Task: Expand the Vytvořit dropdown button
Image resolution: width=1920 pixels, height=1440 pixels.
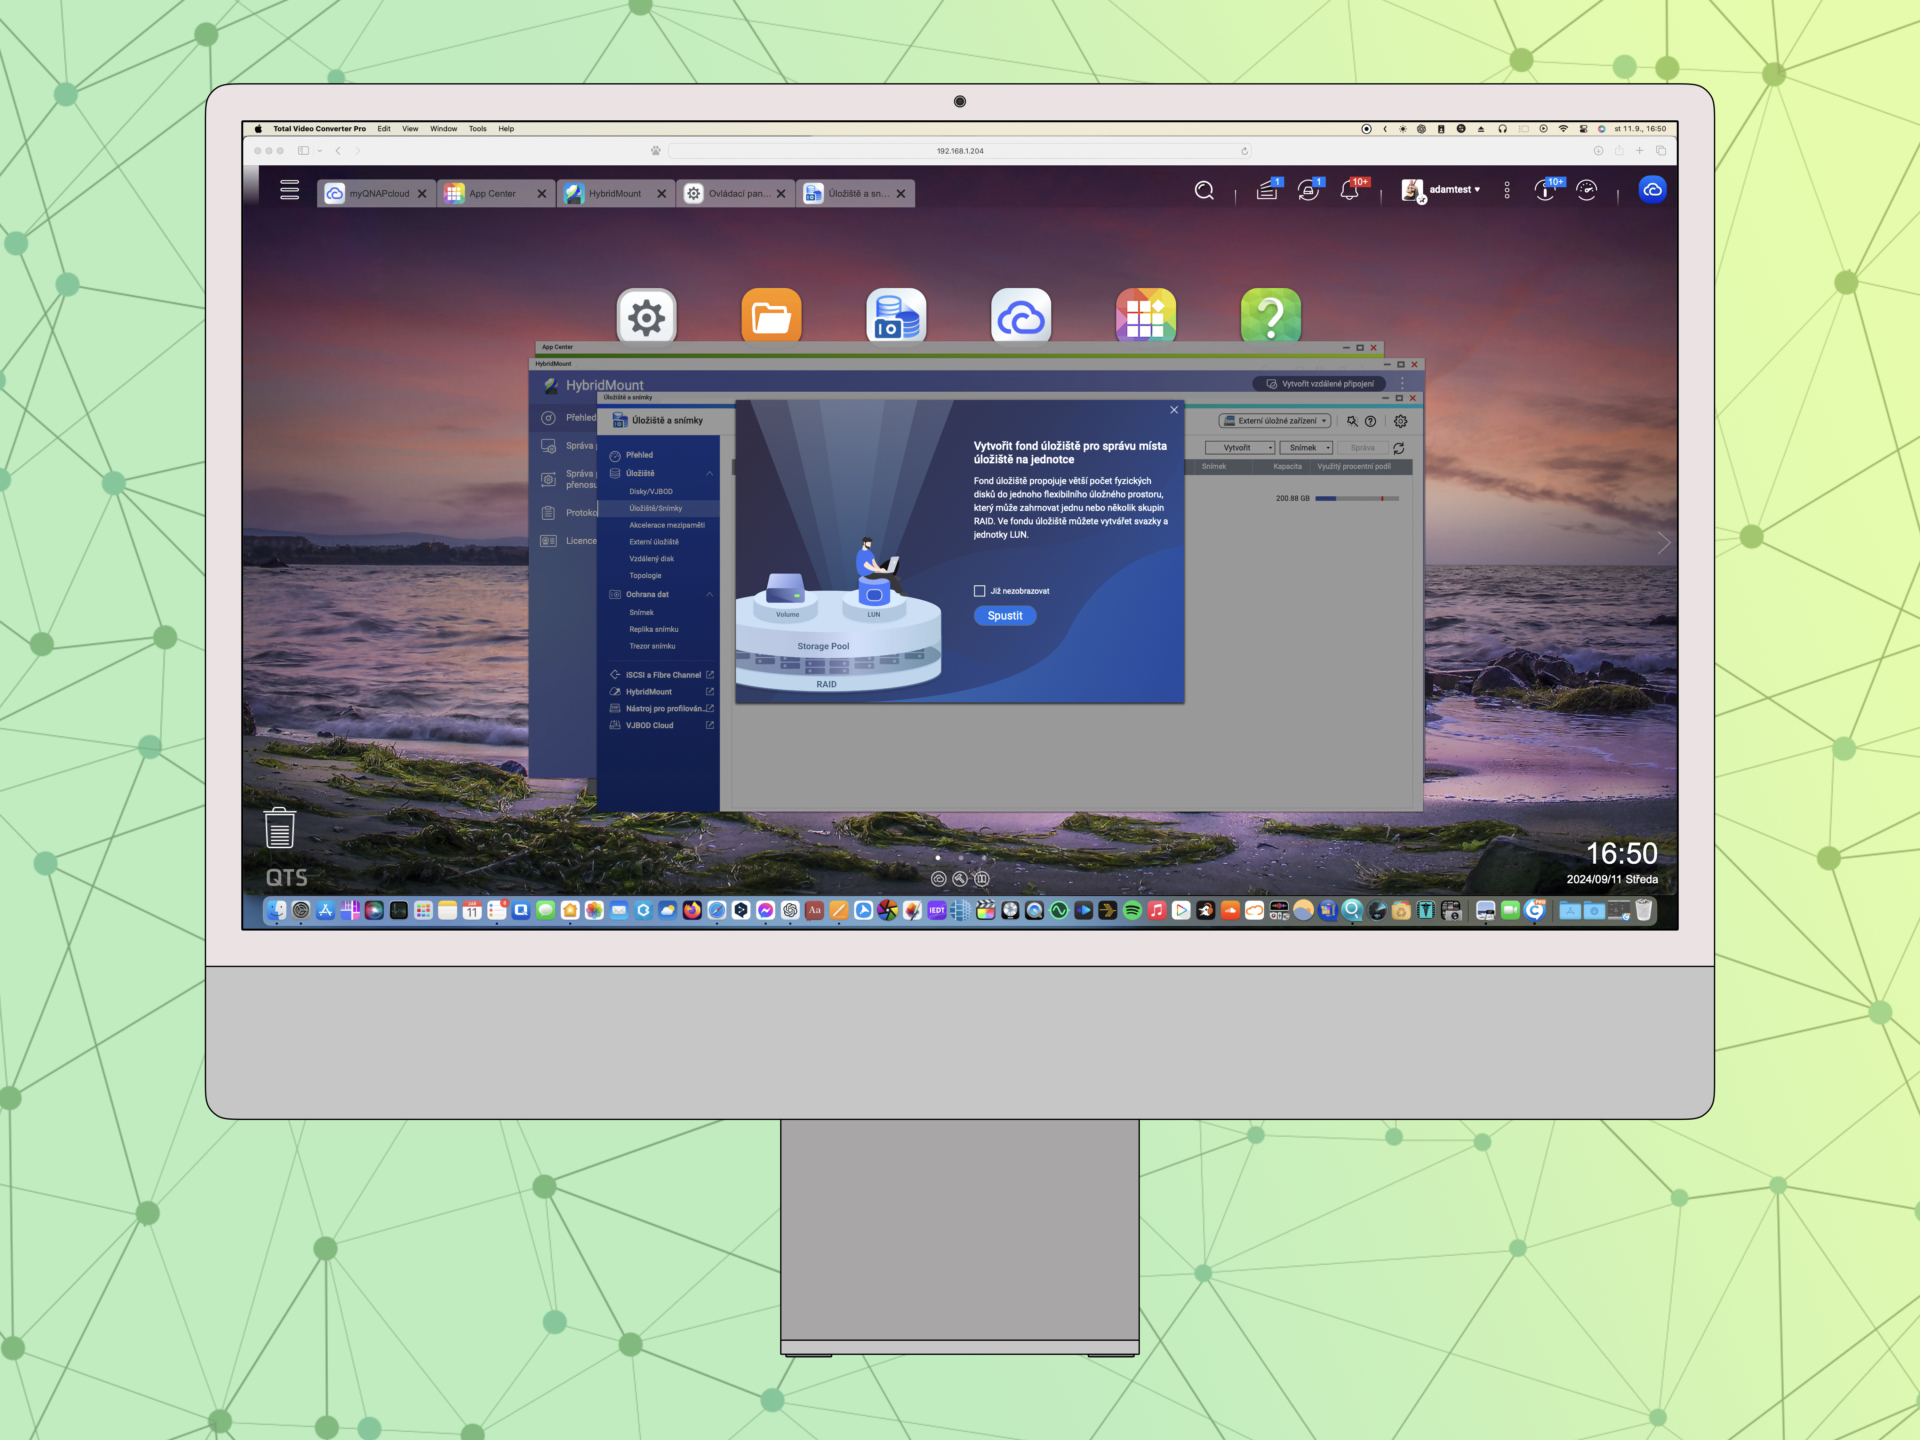Action: (1240, 448)
